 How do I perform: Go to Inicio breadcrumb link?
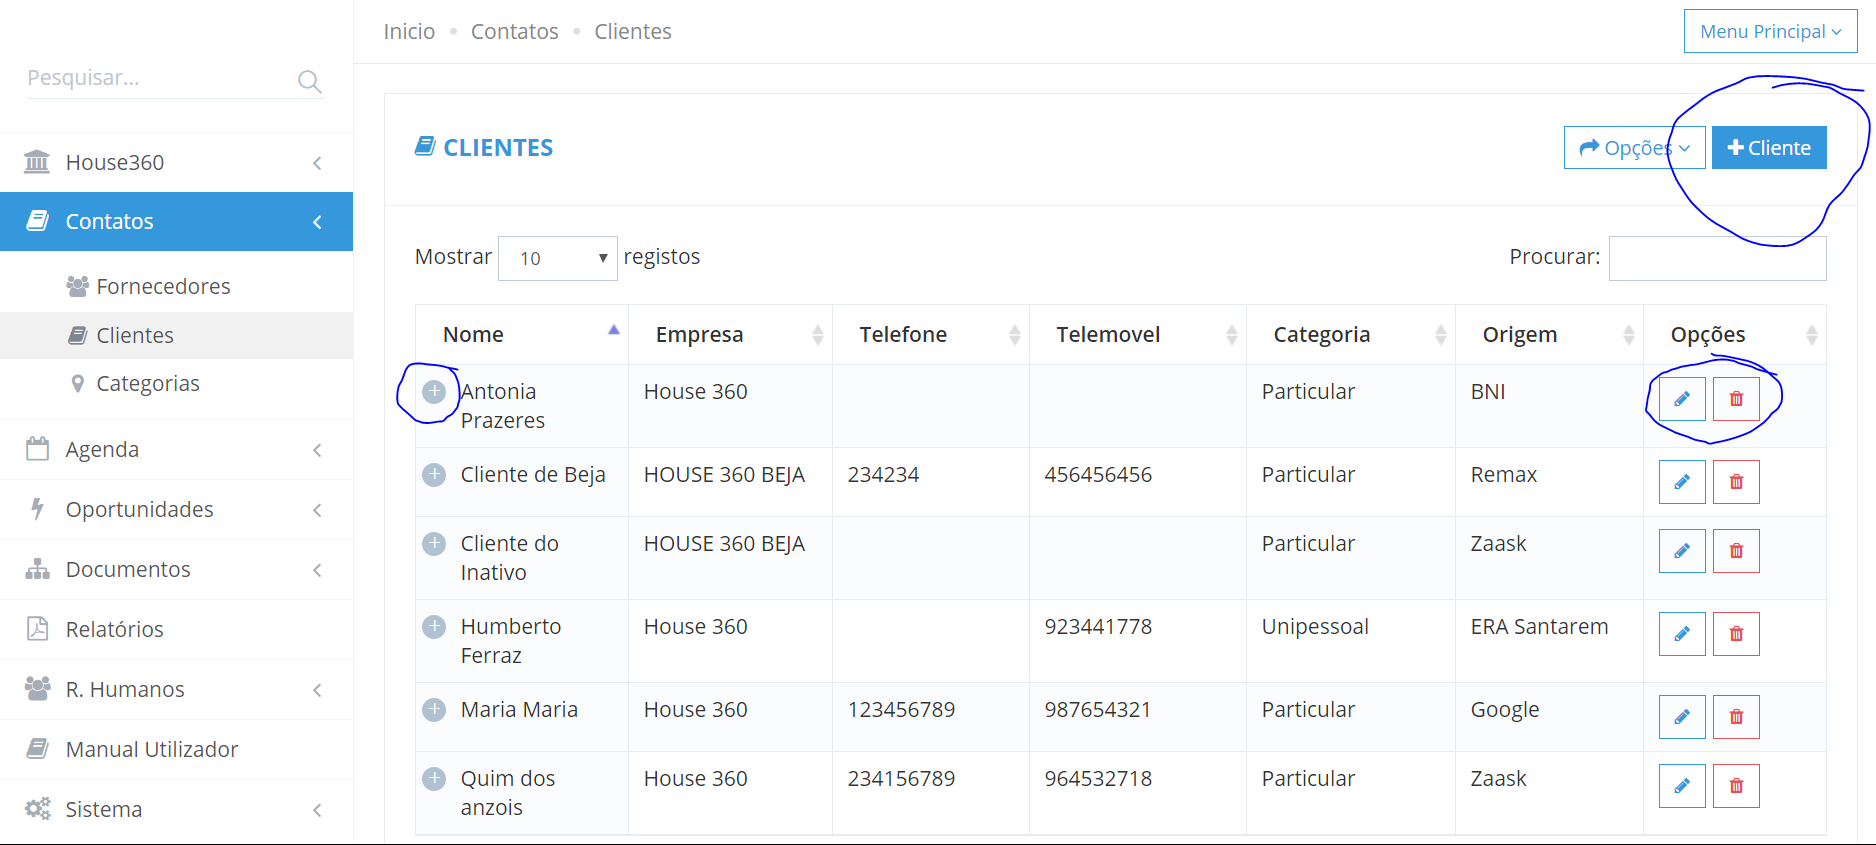[x=409, y=32]
